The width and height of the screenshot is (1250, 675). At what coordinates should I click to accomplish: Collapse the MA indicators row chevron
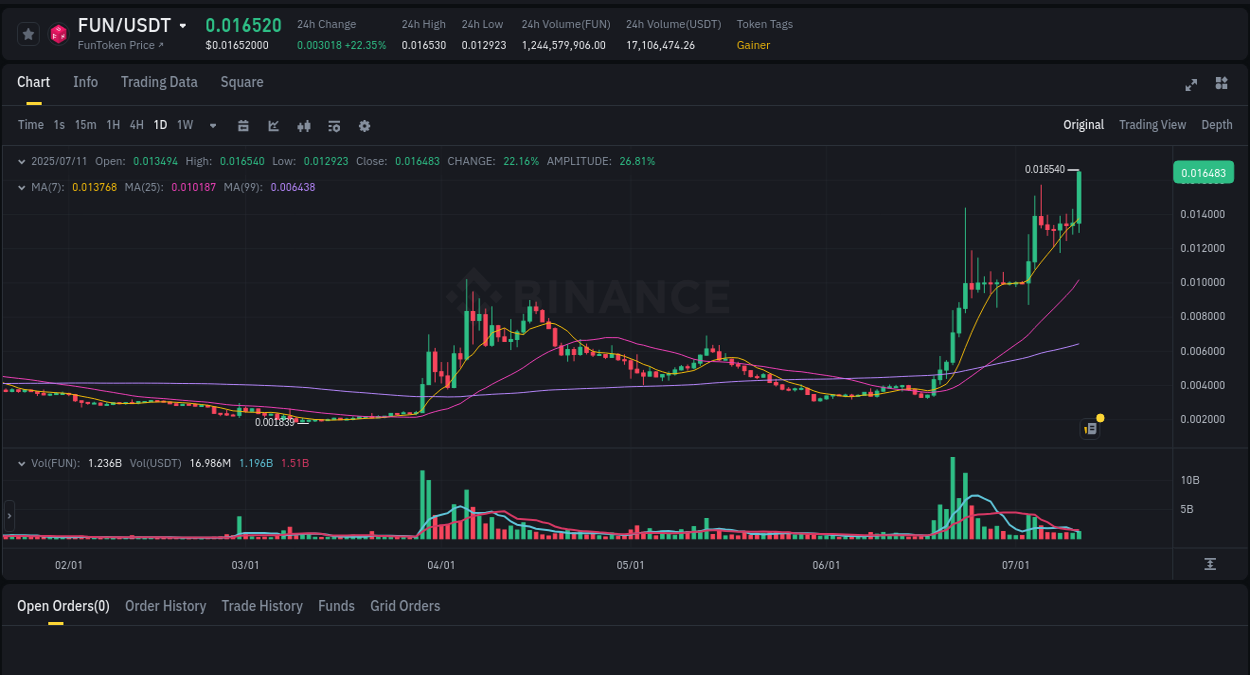pos(22,186)
